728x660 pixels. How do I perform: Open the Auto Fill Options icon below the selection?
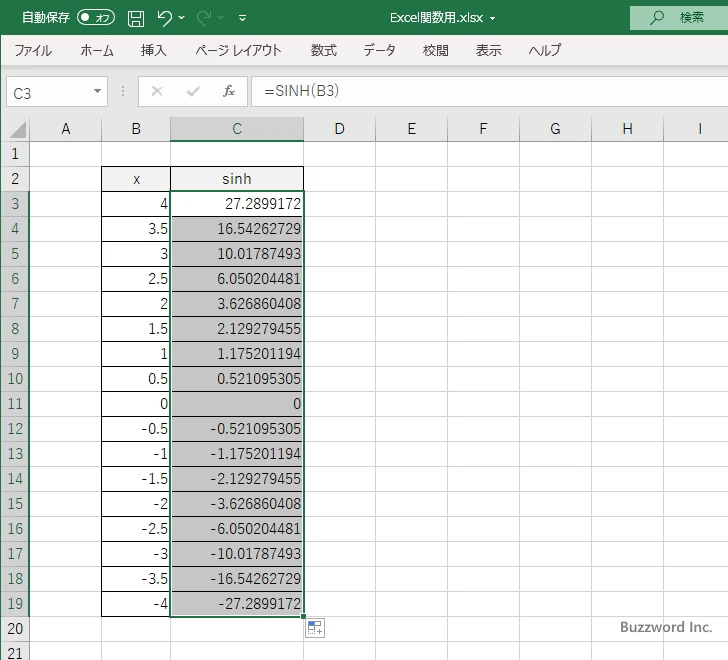pos(315,628)
